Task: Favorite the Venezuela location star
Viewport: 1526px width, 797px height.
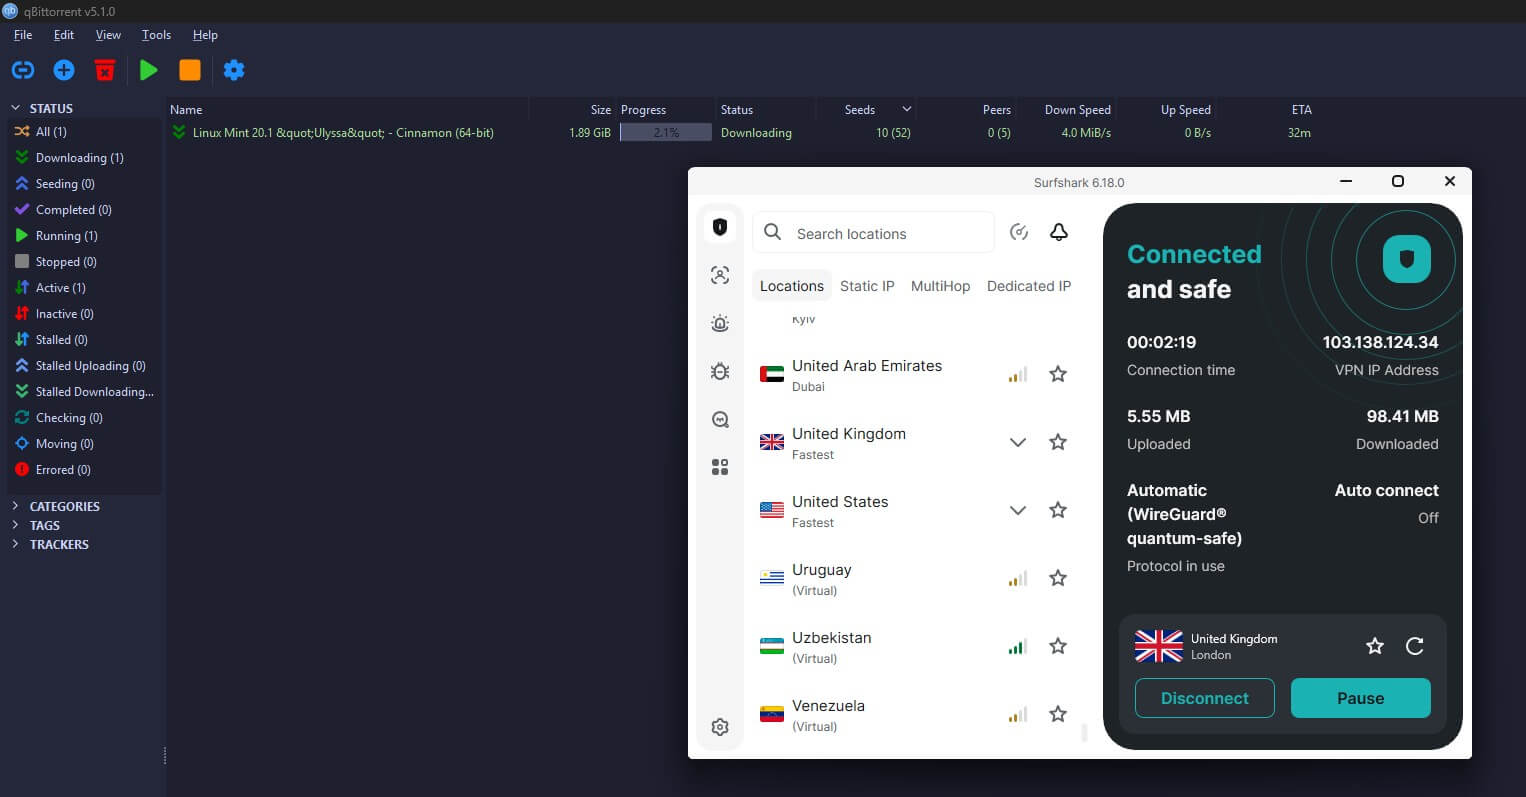Action: (1058, 714)
